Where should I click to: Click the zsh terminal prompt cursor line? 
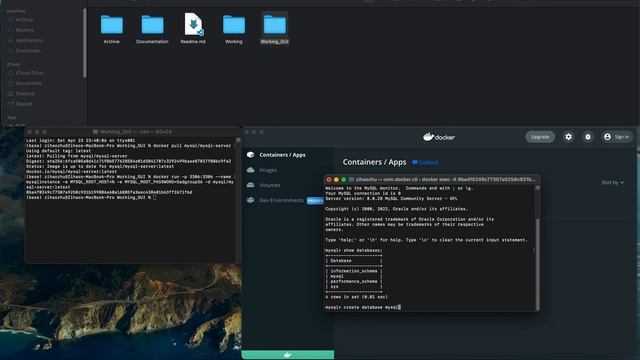point(91,197)
